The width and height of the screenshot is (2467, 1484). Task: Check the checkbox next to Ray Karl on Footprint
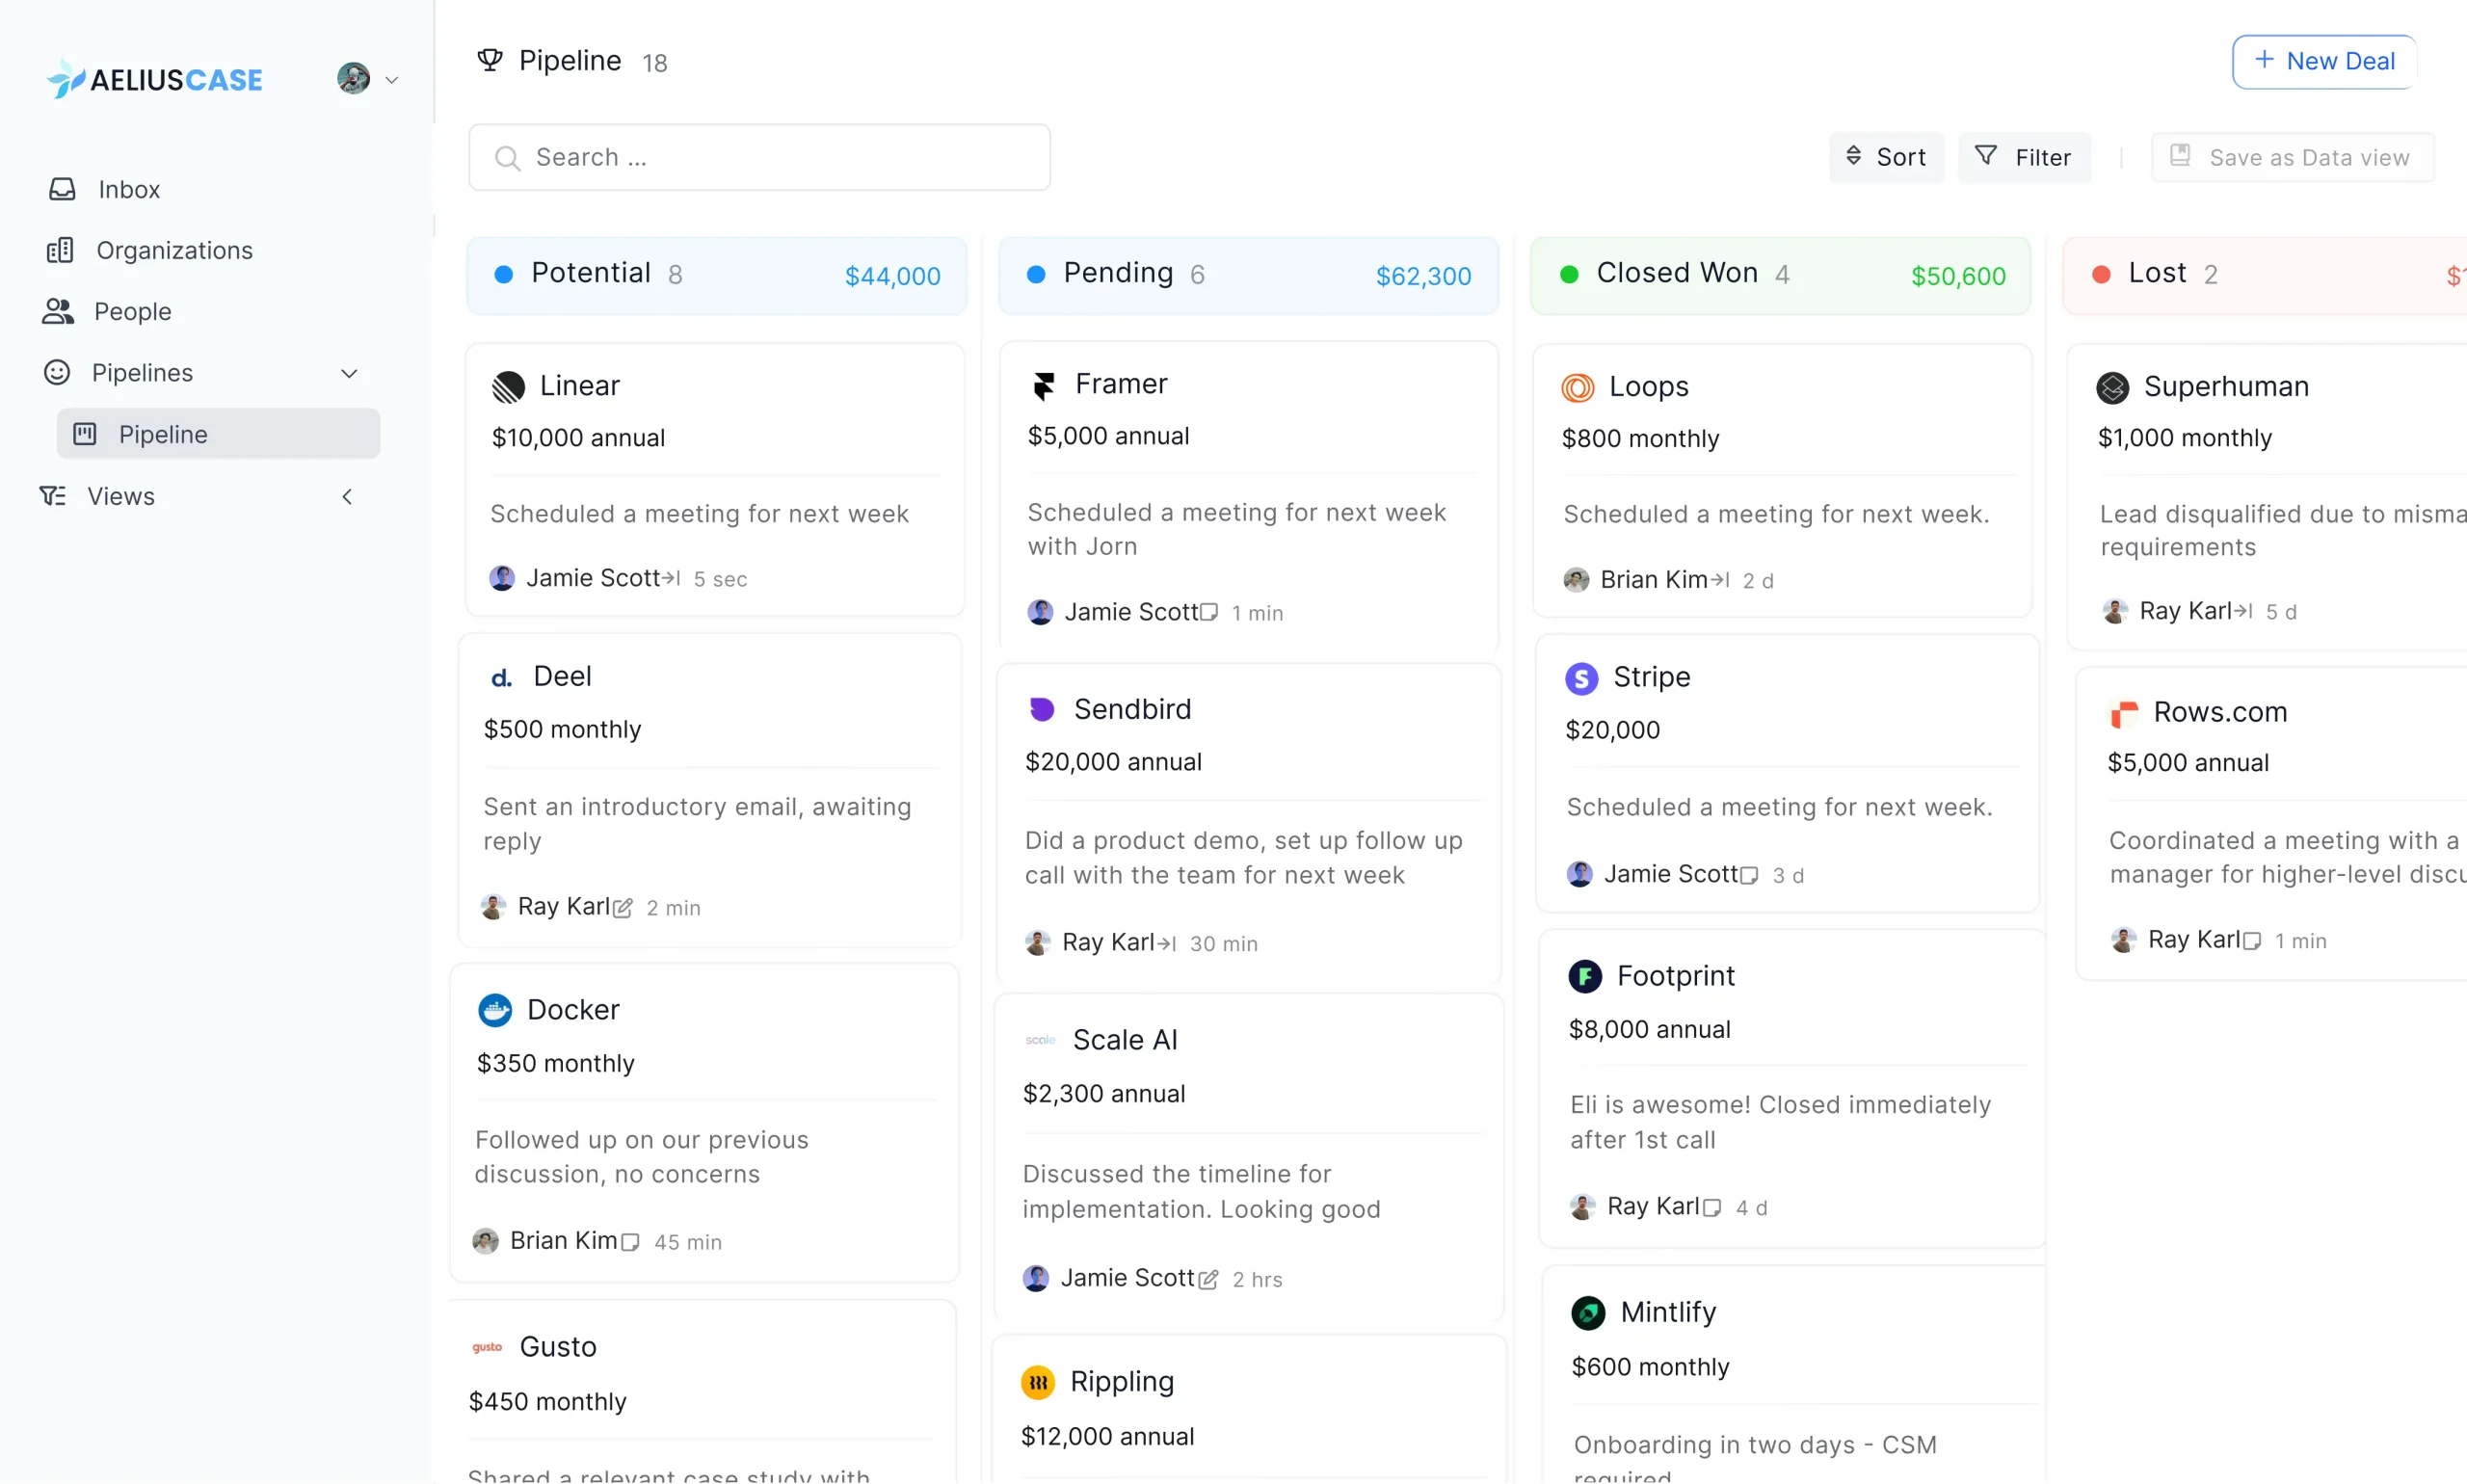[x=1714, y=1207]
